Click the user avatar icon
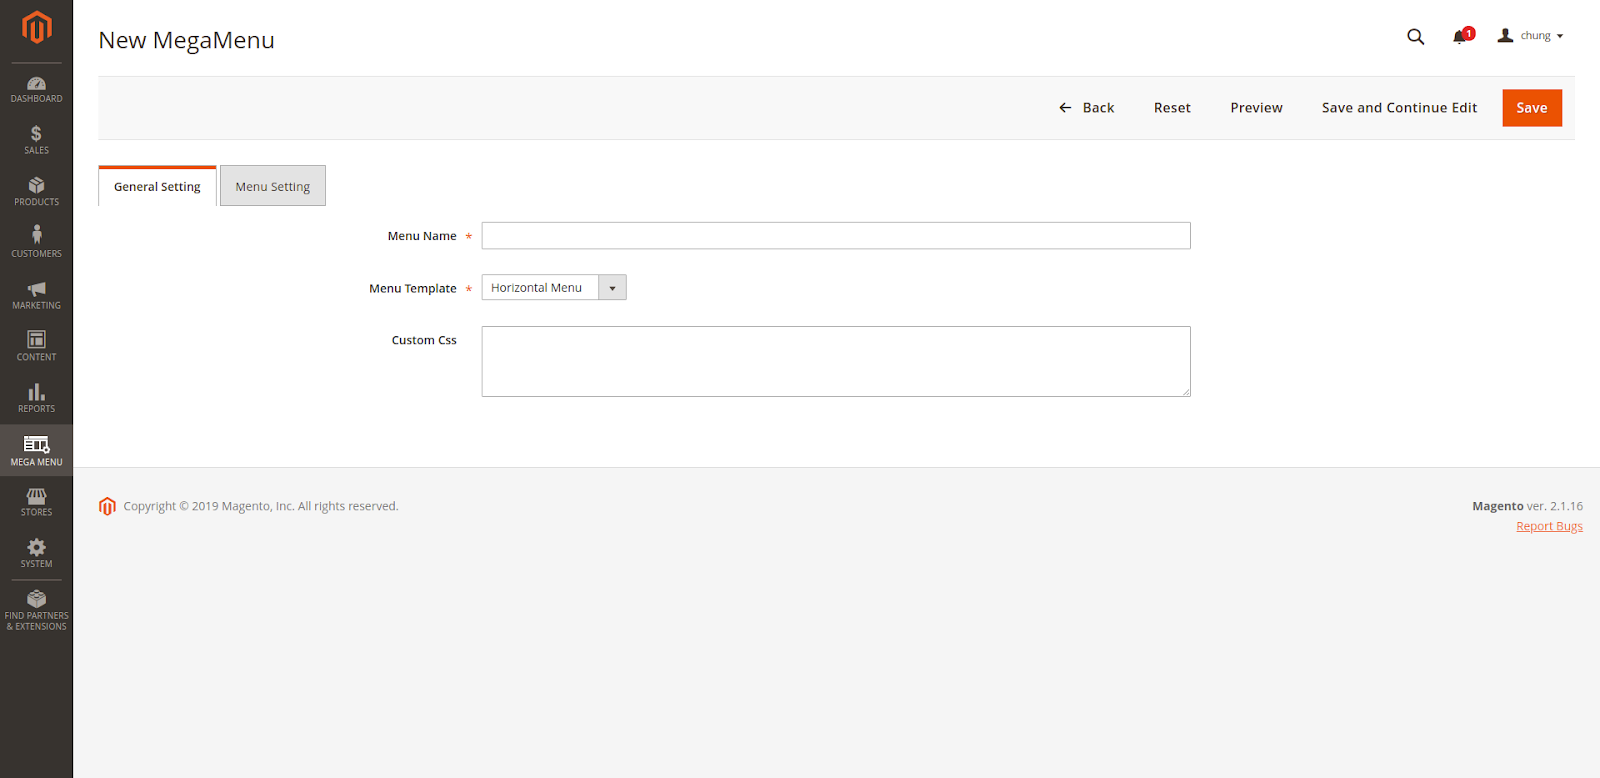 click(x=1505, y=36)
